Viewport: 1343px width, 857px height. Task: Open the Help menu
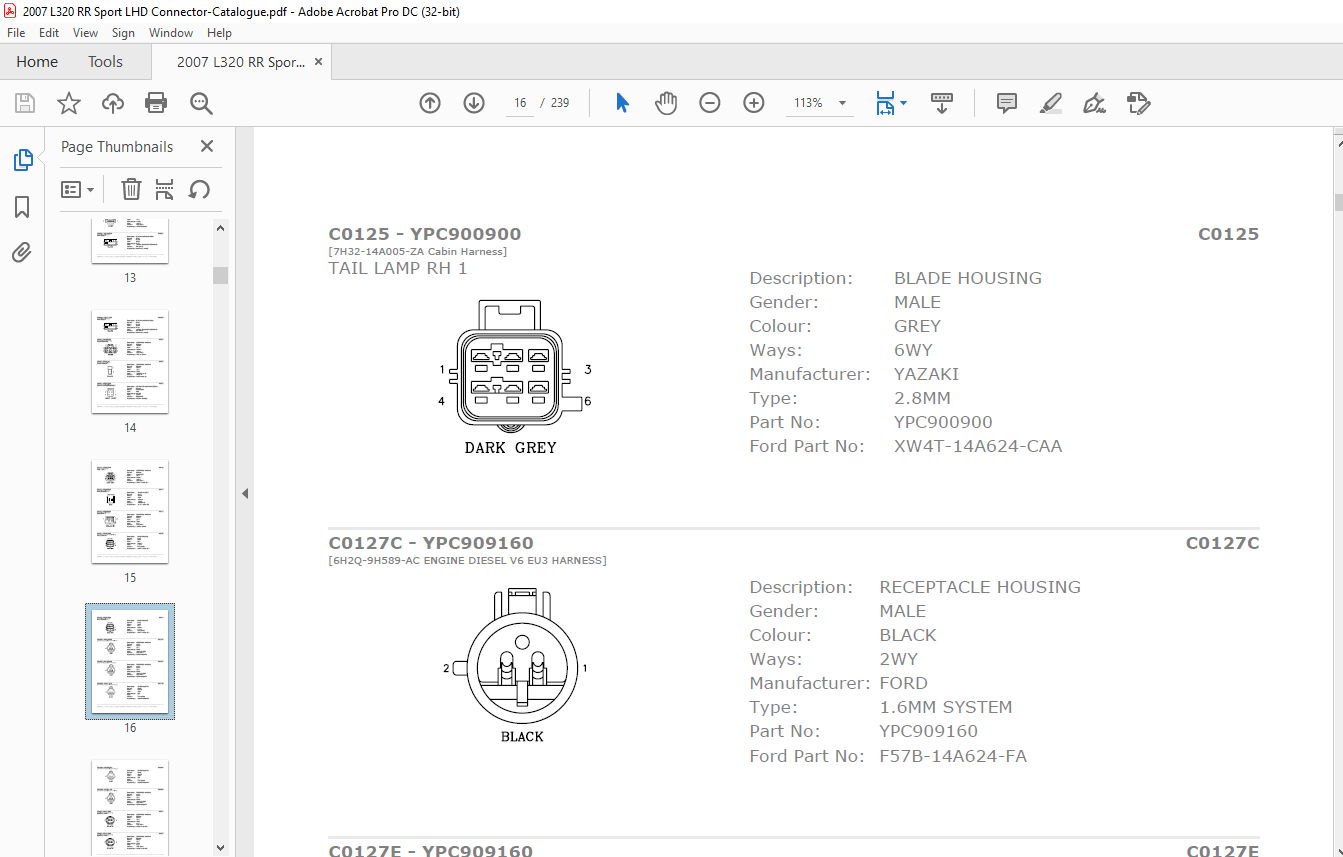pyautogui.click(x=219, y=33)
